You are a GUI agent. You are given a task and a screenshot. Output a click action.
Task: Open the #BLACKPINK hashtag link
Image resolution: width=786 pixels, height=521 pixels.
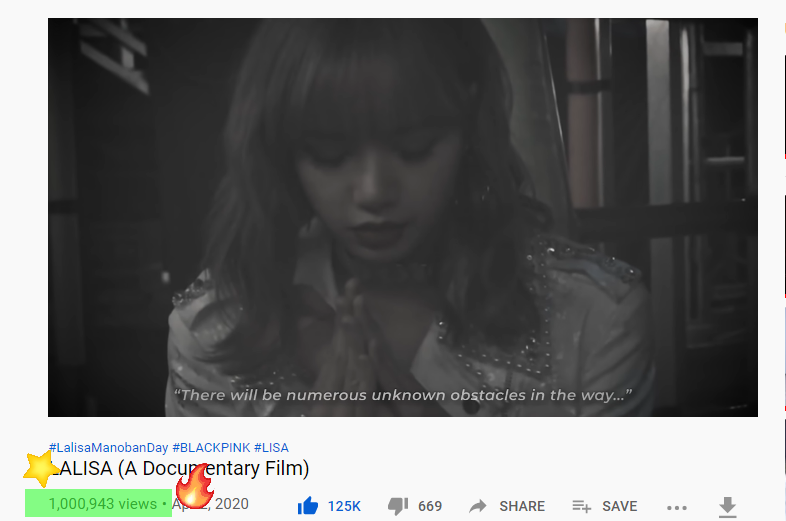click(x=211, y=447)
